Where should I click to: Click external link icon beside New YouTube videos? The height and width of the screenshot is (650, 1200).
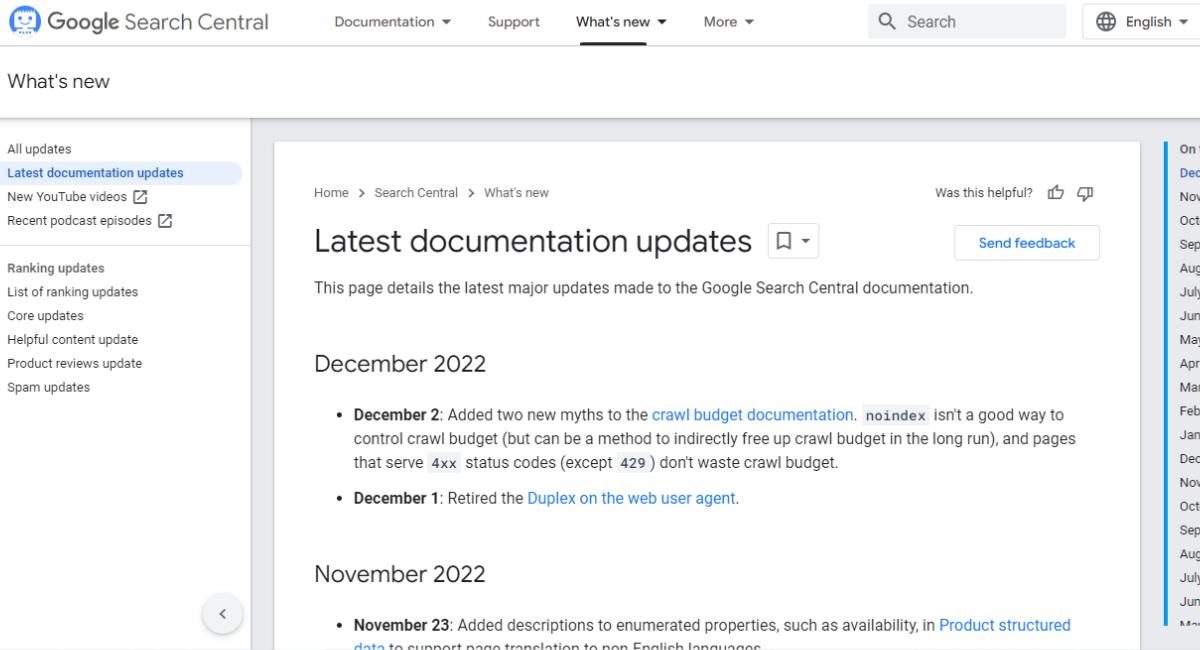point(141,197)
